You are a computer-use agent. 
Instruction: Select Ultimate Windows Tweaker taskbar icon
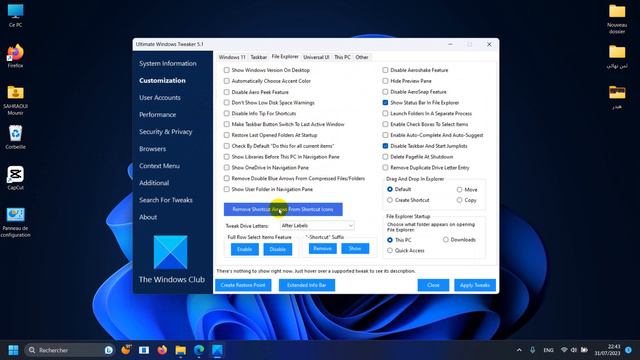coord(217,350)
